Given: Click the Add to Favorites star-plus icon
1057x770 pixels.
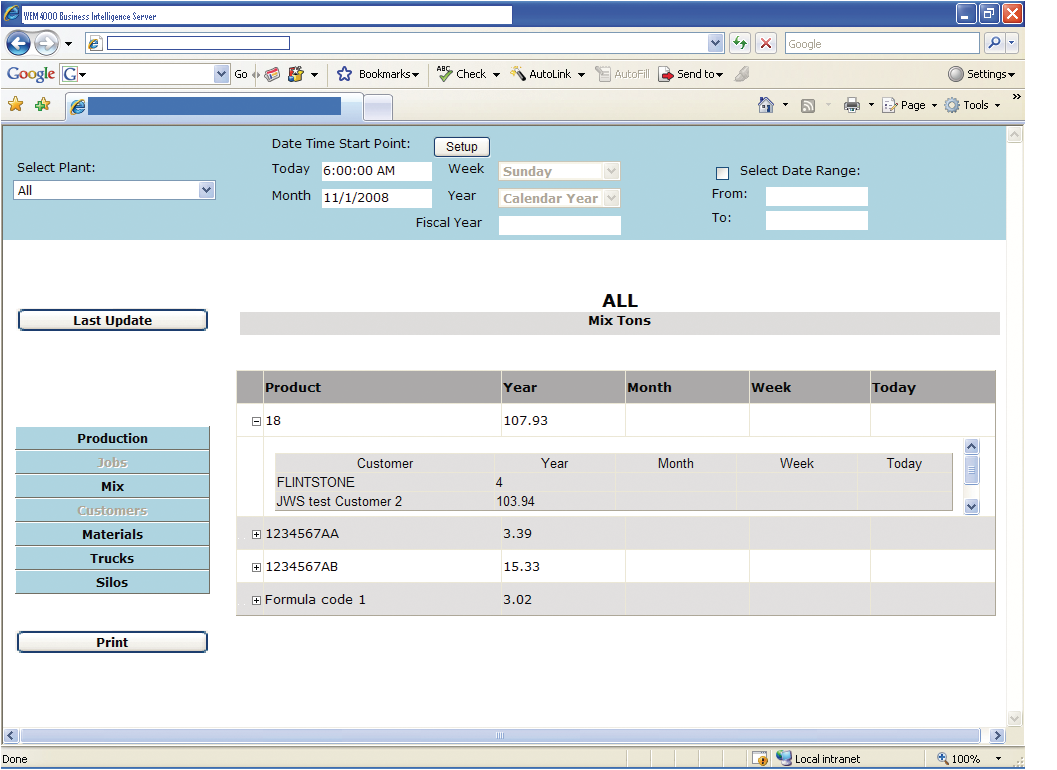Looking at the screenshot, I should click(x=42, y=105).
